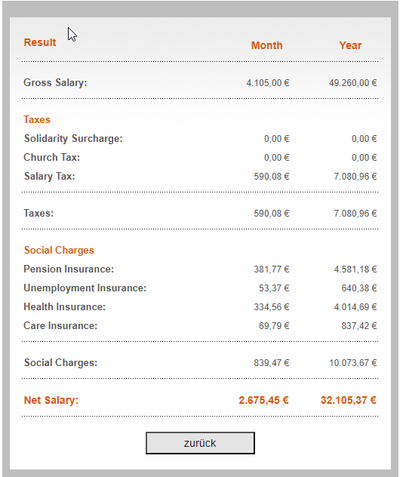Click the Care Insurance label

60,325
